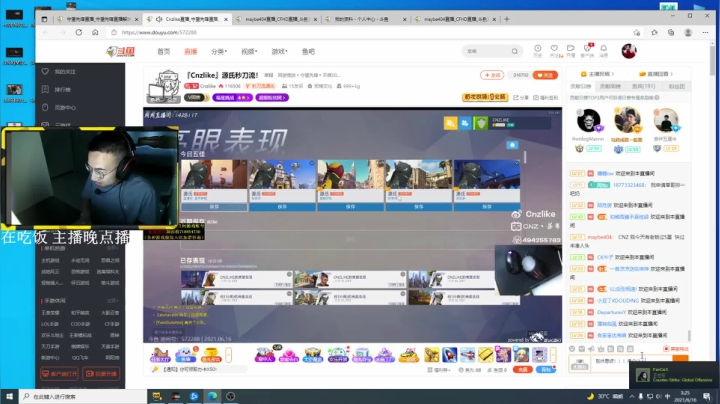The image size is (720, 404).
Task: Select the 直播 live nav item
Action: (190, 51)
